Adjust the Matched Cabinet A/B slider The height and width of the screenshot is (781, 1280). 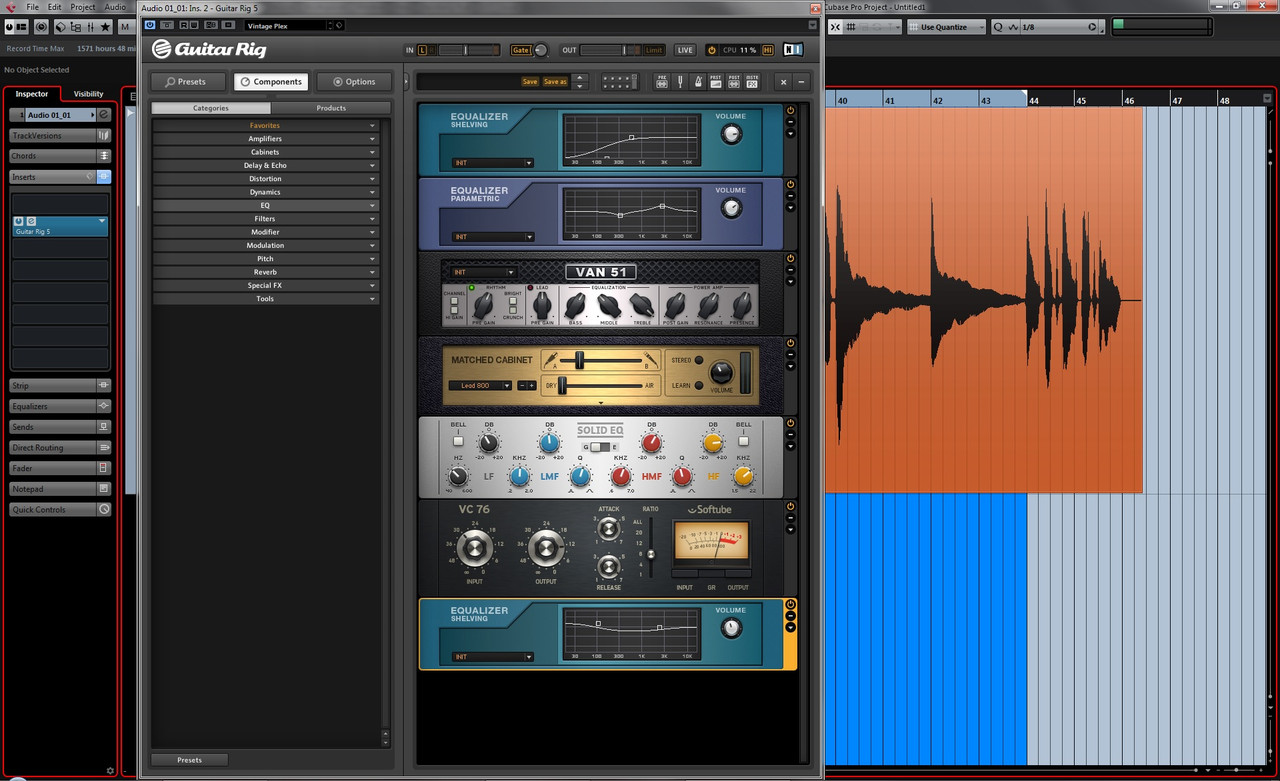coord(578,359)
